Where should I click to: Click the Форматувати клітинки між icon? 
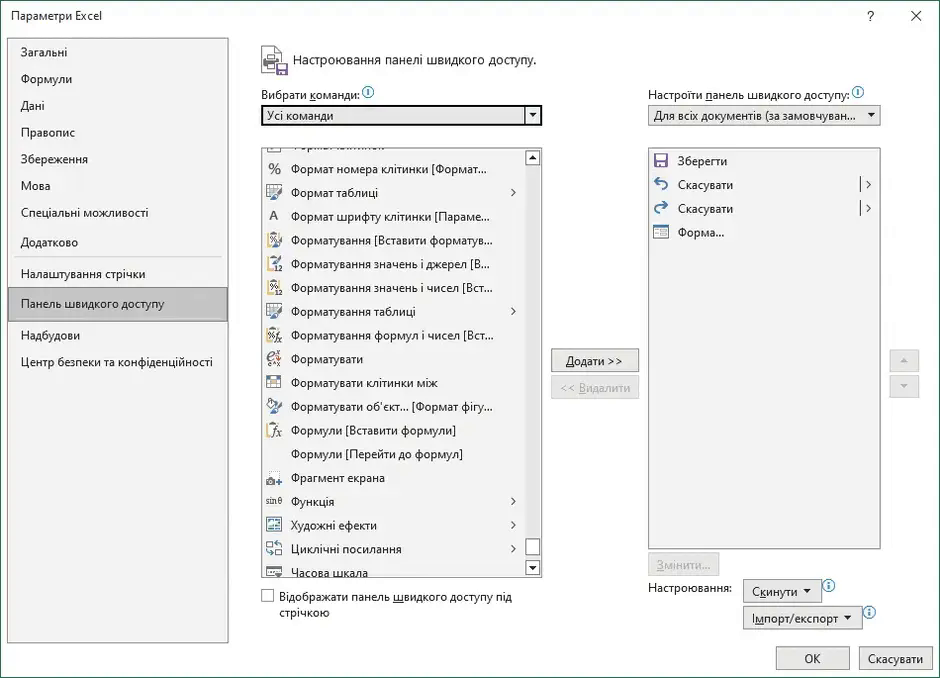pyautogui.click(x=274, y=382)
